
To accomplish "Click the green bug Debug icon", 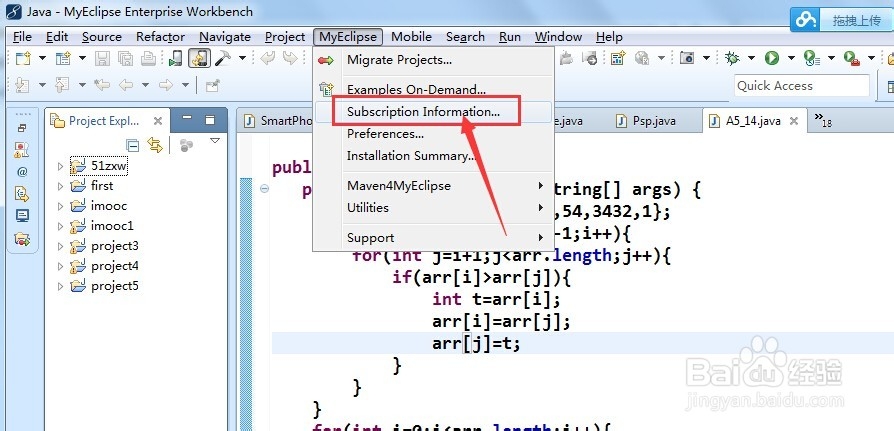I will [x=732, y=58].
